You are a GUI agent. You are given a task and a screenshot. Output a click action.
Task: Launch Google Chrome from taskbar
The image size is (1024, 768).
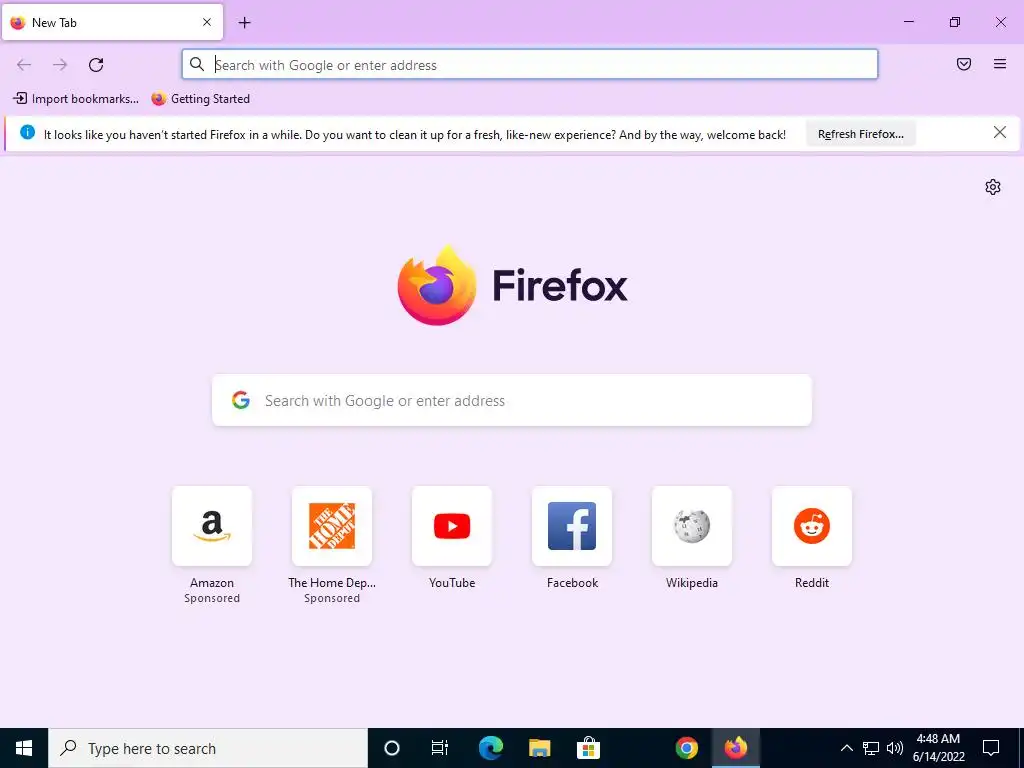click(x=686, y=748)
